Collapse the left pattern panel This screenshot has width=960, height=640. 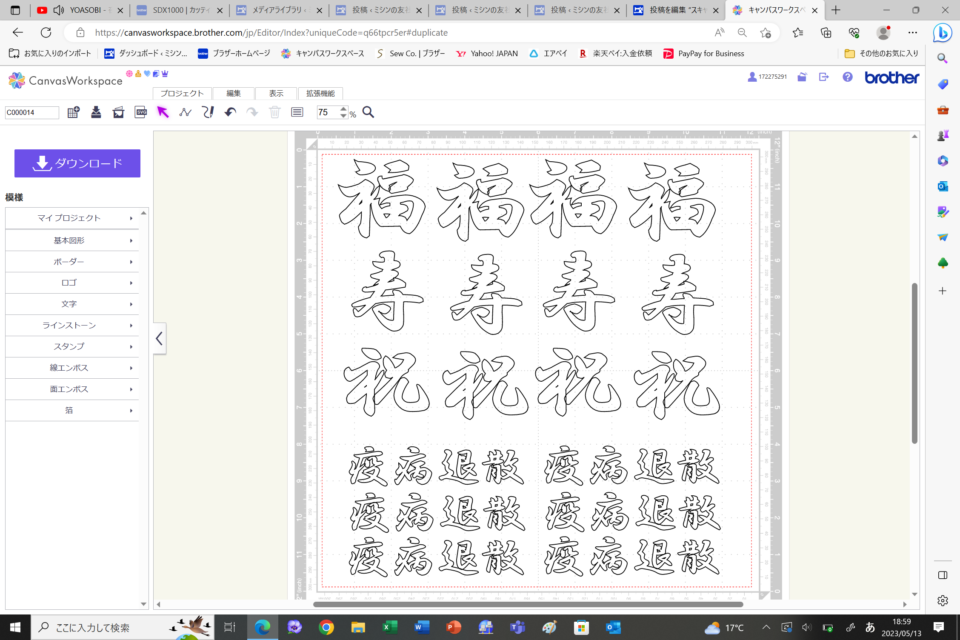click(x=159, y=339)
